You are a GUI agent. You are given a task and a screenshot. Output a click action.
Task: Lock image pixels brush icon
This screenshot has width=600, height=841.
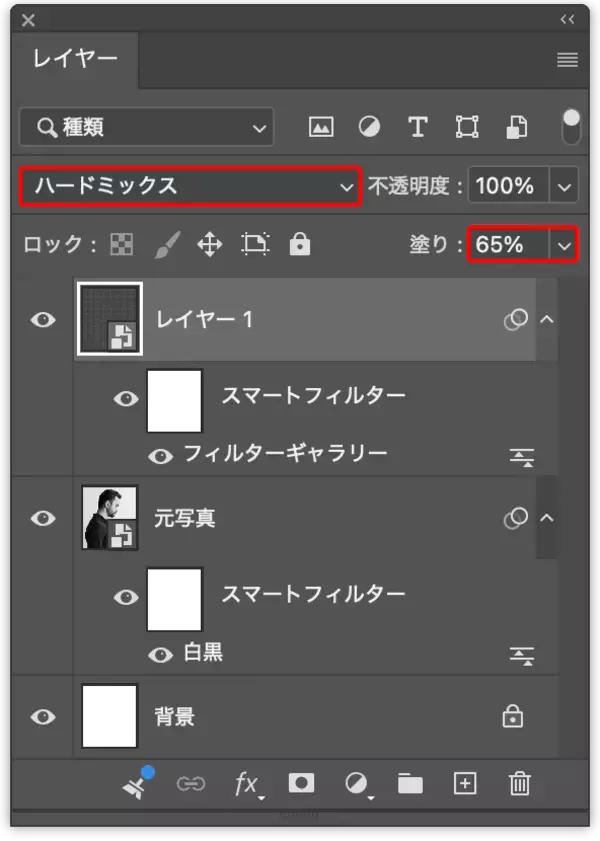167,245
